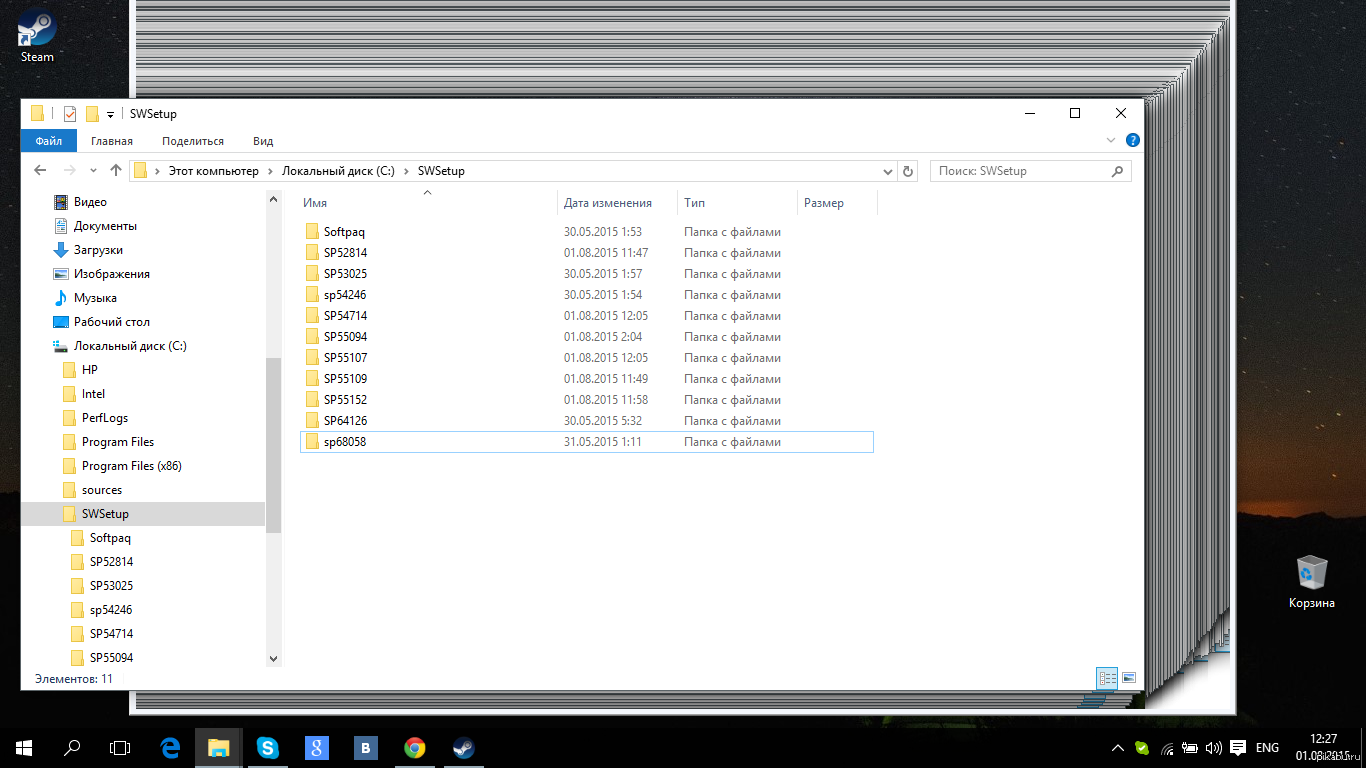Open the address bar history dropdown
This screenshot has height=768, width=1366.
click(x=888, y=171)
